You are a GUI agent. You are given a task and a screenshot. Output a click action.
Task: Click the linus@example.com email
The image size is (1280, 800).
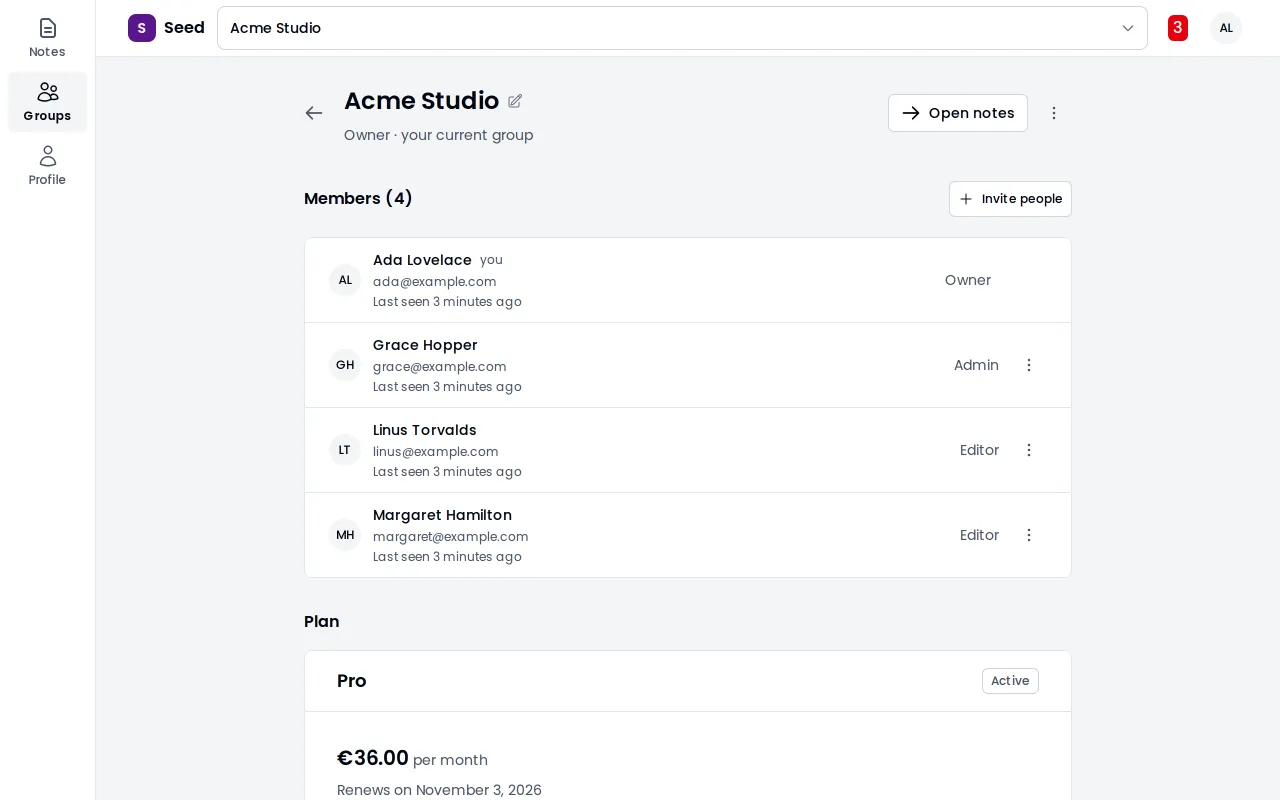[436, 452]
